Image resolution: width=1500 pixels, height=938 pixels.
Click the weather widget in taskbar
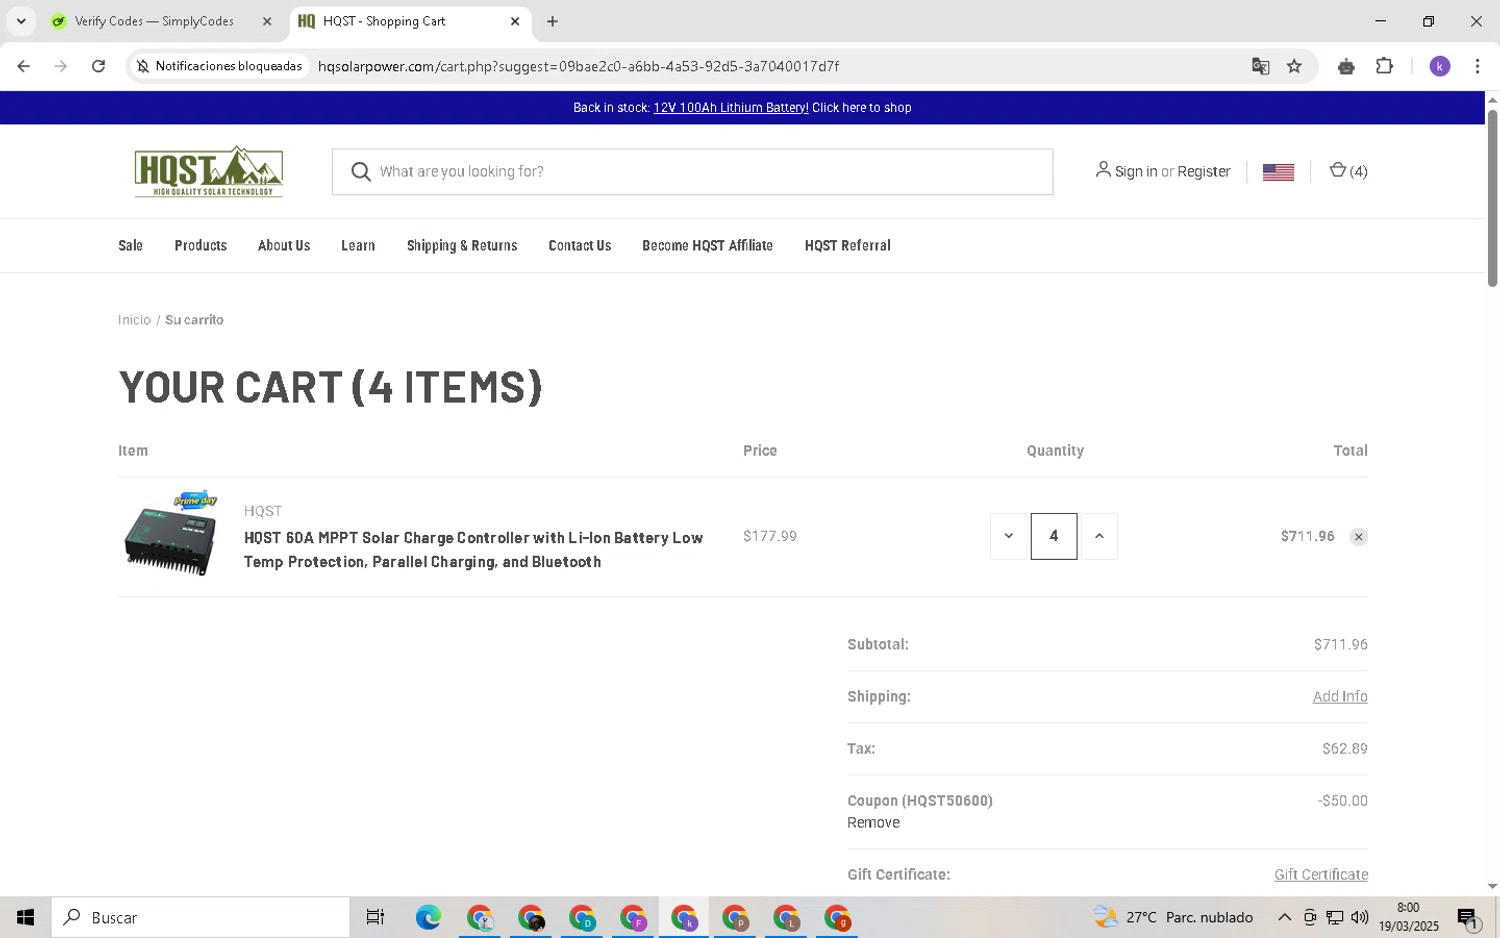pos(1173,917)
